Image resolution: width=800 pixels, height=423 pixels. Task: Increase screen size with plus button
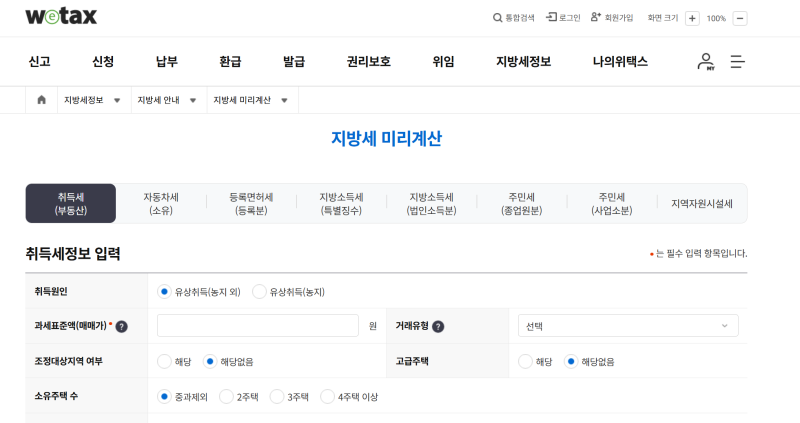click(692, 18)
